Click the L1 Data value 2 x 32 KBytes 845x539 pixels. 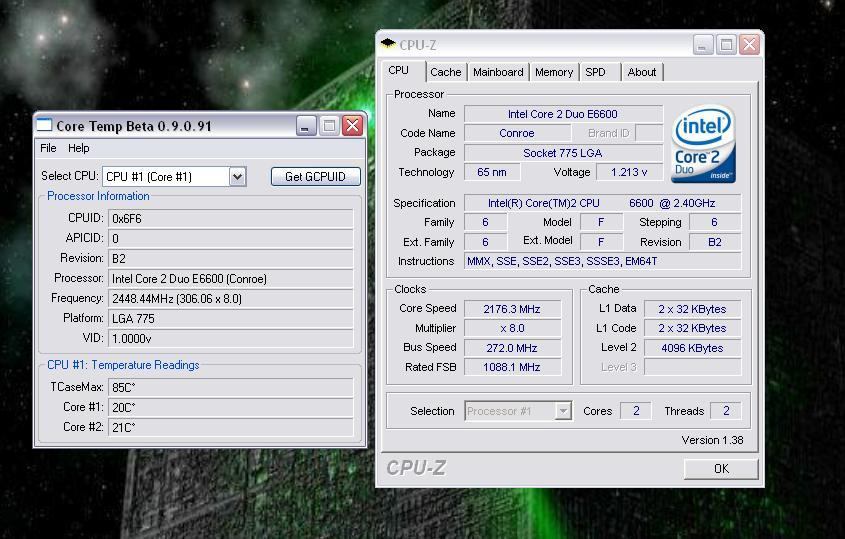(x=692, y=309)
